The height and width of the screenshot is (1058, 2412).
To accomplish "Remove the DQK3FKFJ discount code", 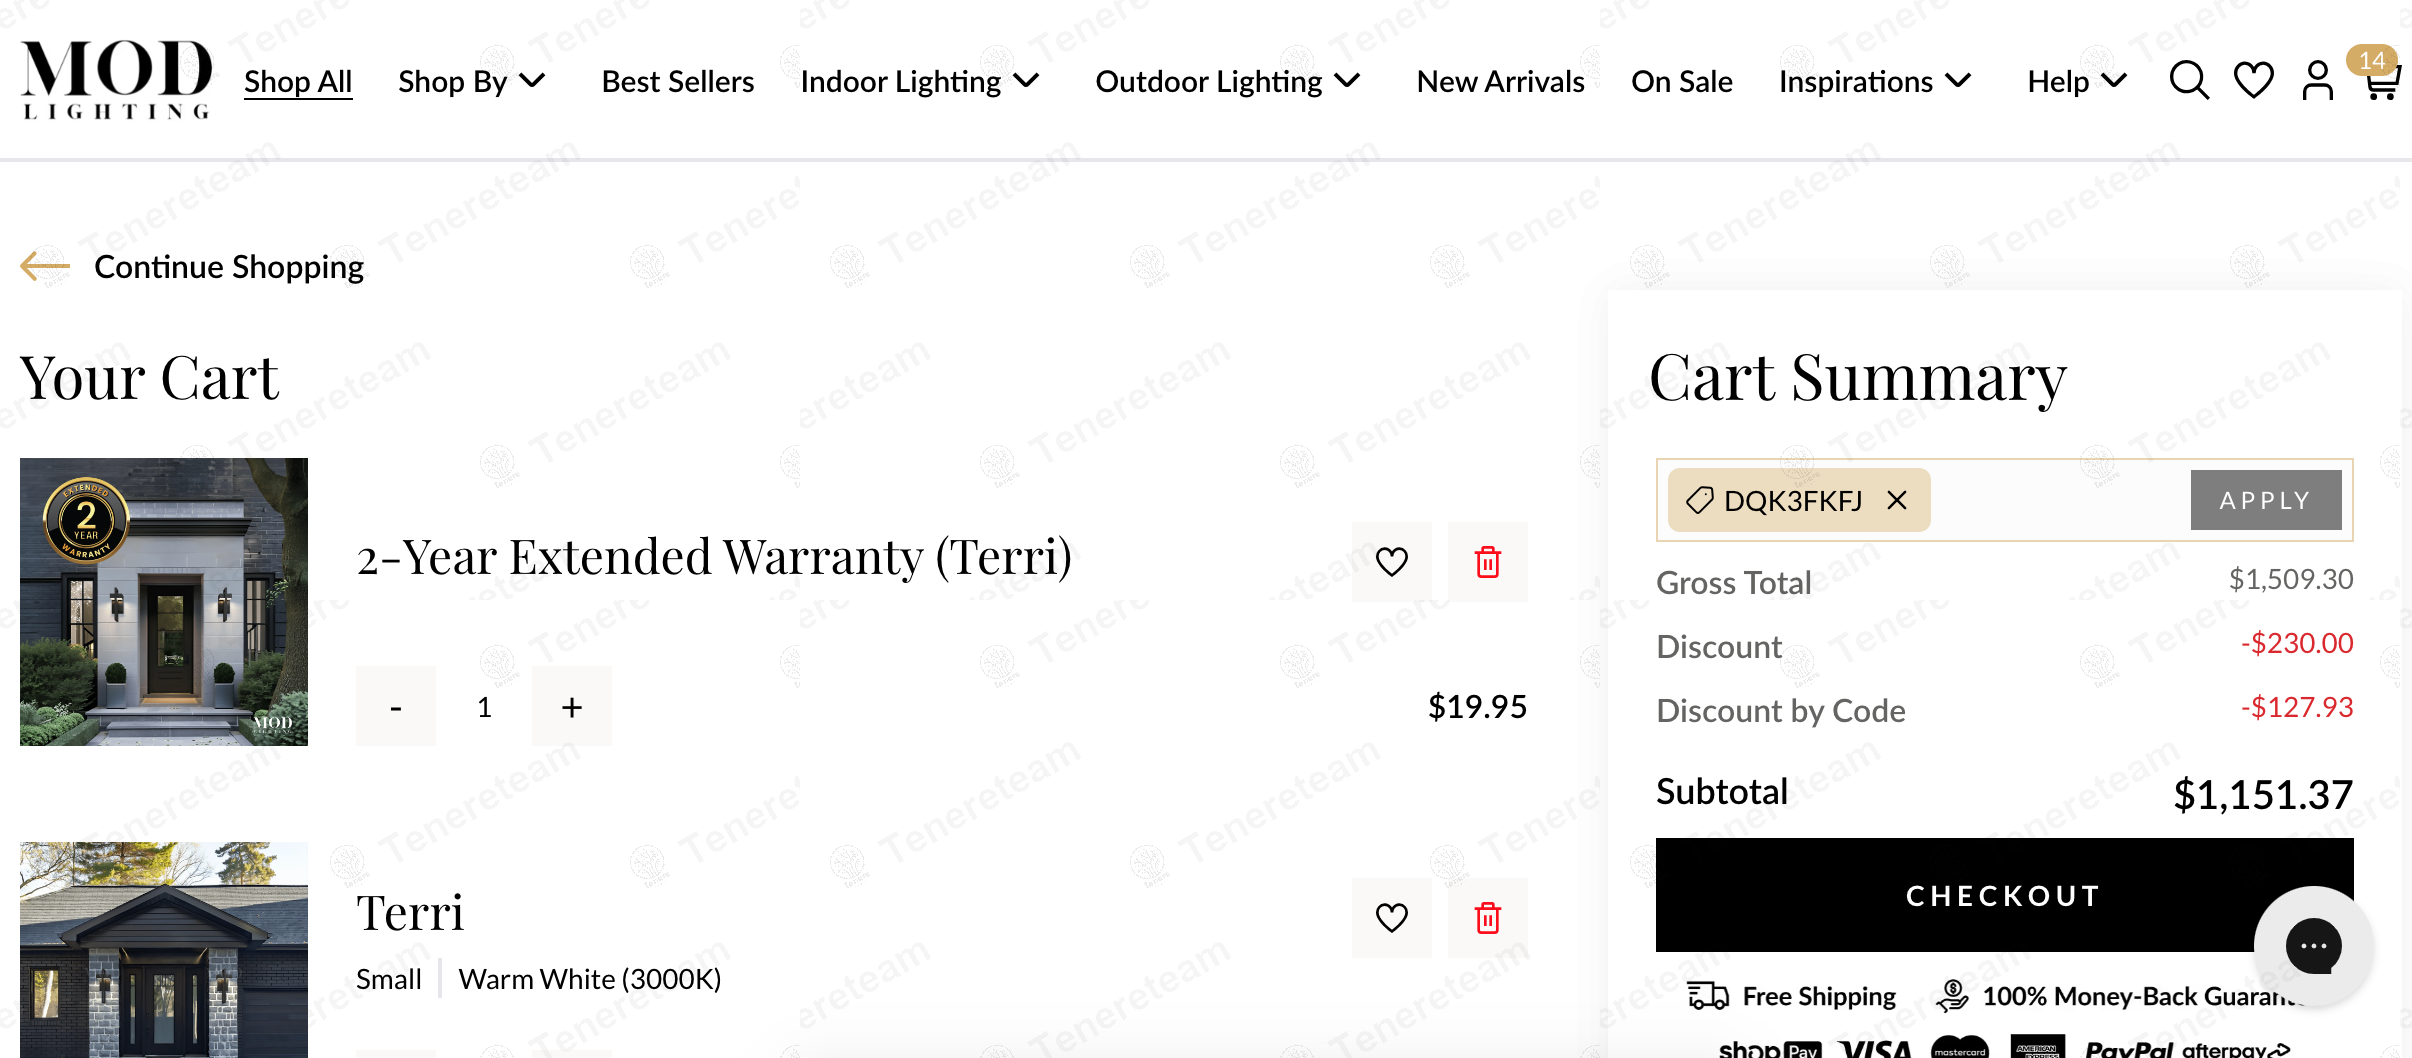I will pyautogui.click(x=1896, y=500).
